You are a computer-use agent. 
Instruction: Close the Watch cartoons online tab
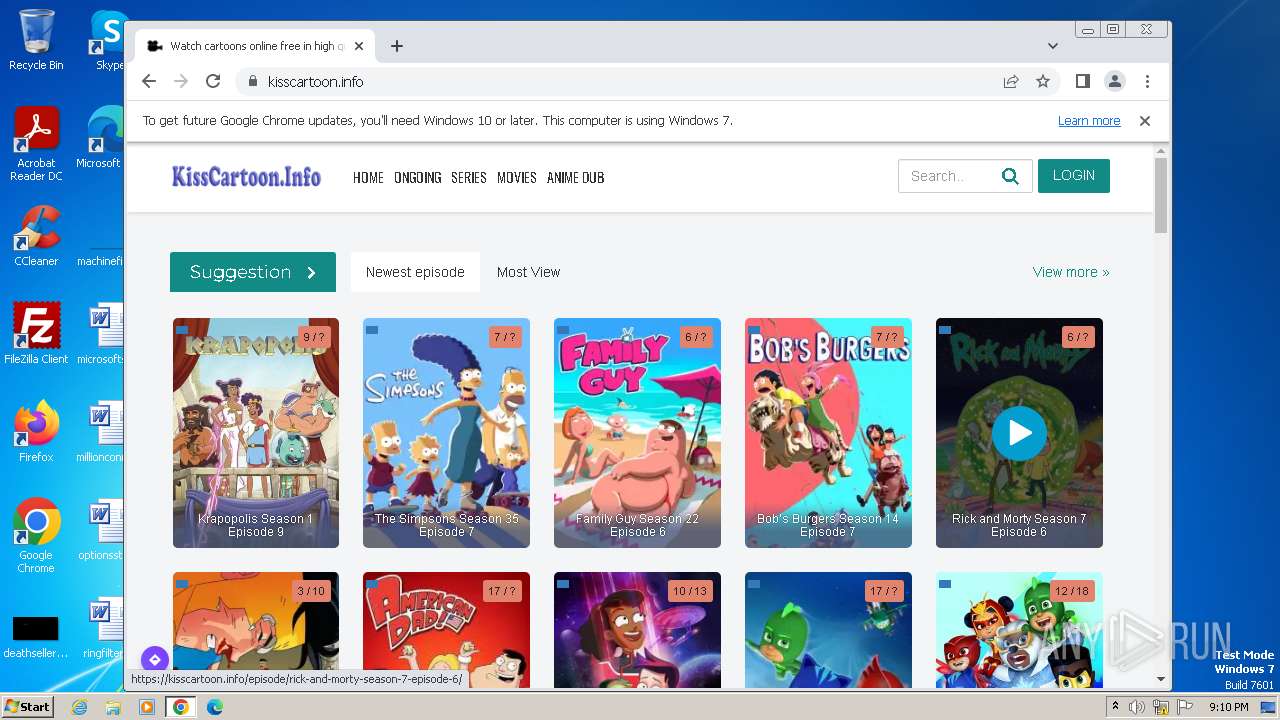click(359, 46)
